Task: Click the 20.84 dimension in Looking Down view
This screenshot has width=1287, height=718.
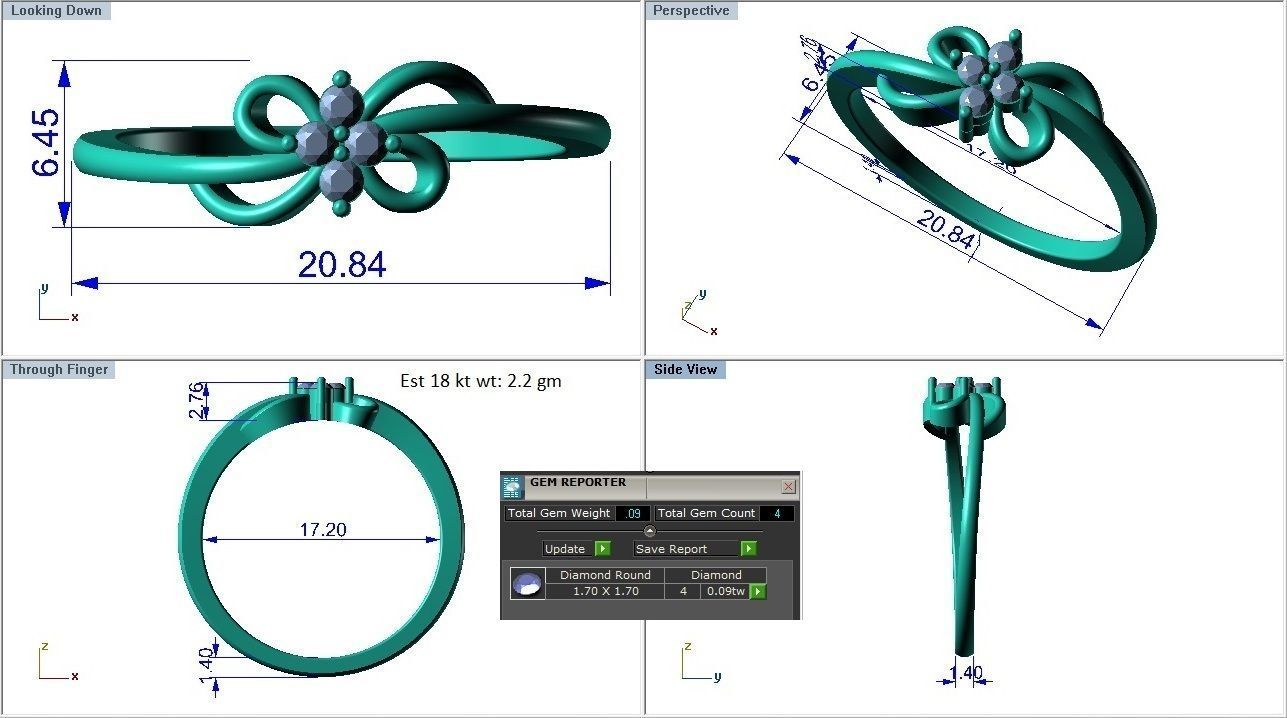Action: pyautogui.click(x=342, y=264)
